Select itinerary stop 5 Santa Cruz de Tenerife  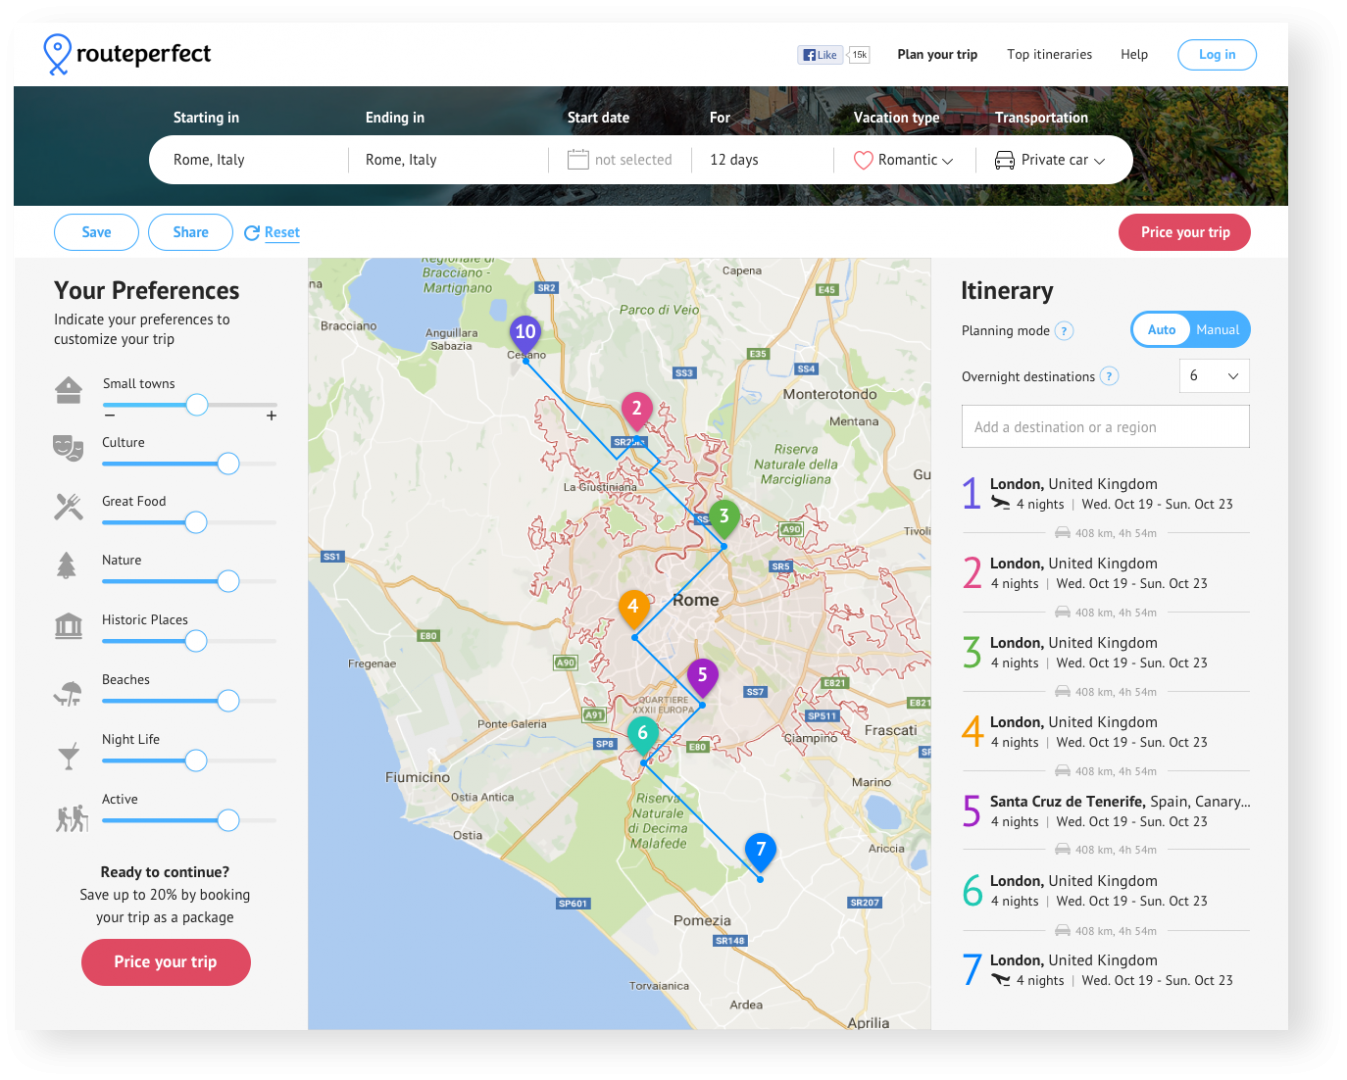pos(1105,811)
